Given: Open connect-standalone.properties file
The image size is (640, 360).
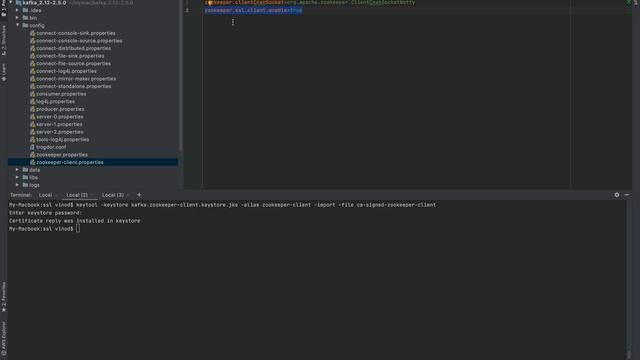Looking at the screenshot, I should pos(73,87).
